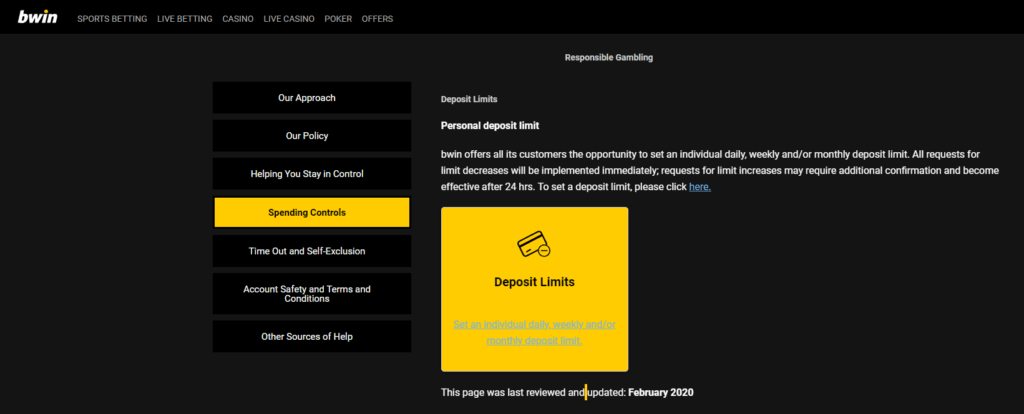The image size is (1024, 414).
Task: Open the Our Policy section
Action: [312, 136]
